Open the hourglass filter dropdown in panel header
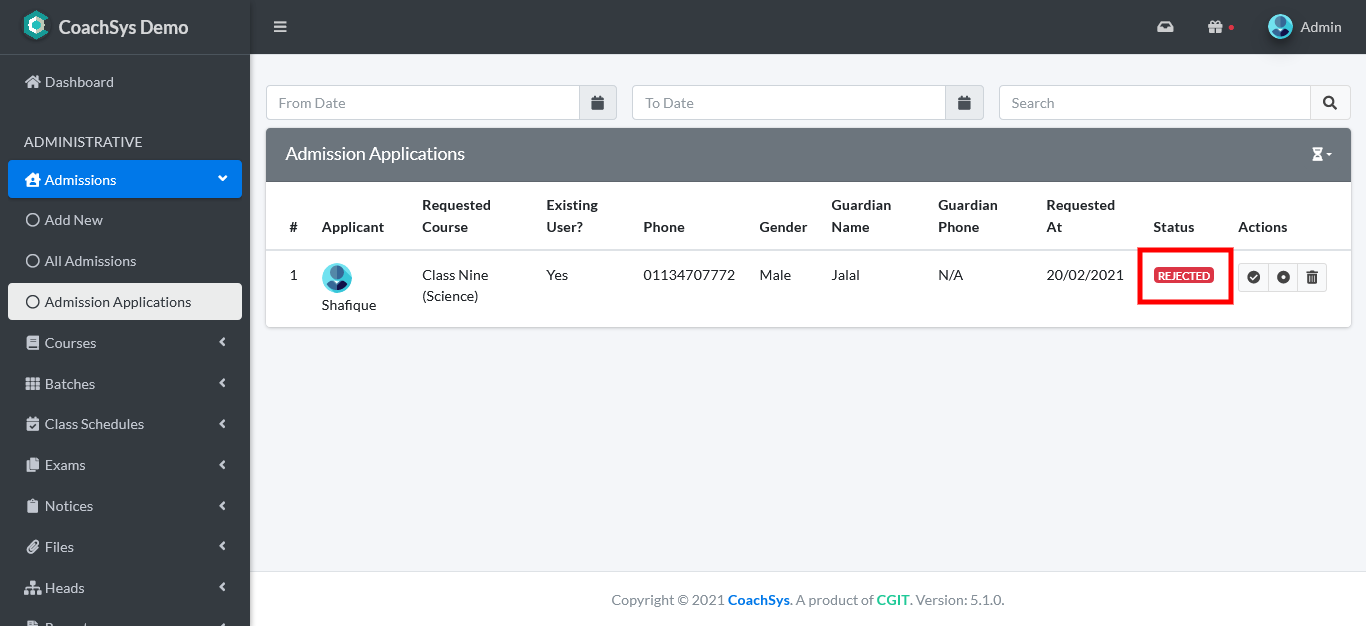1366x626 pixels. [x=1321, y=154]
